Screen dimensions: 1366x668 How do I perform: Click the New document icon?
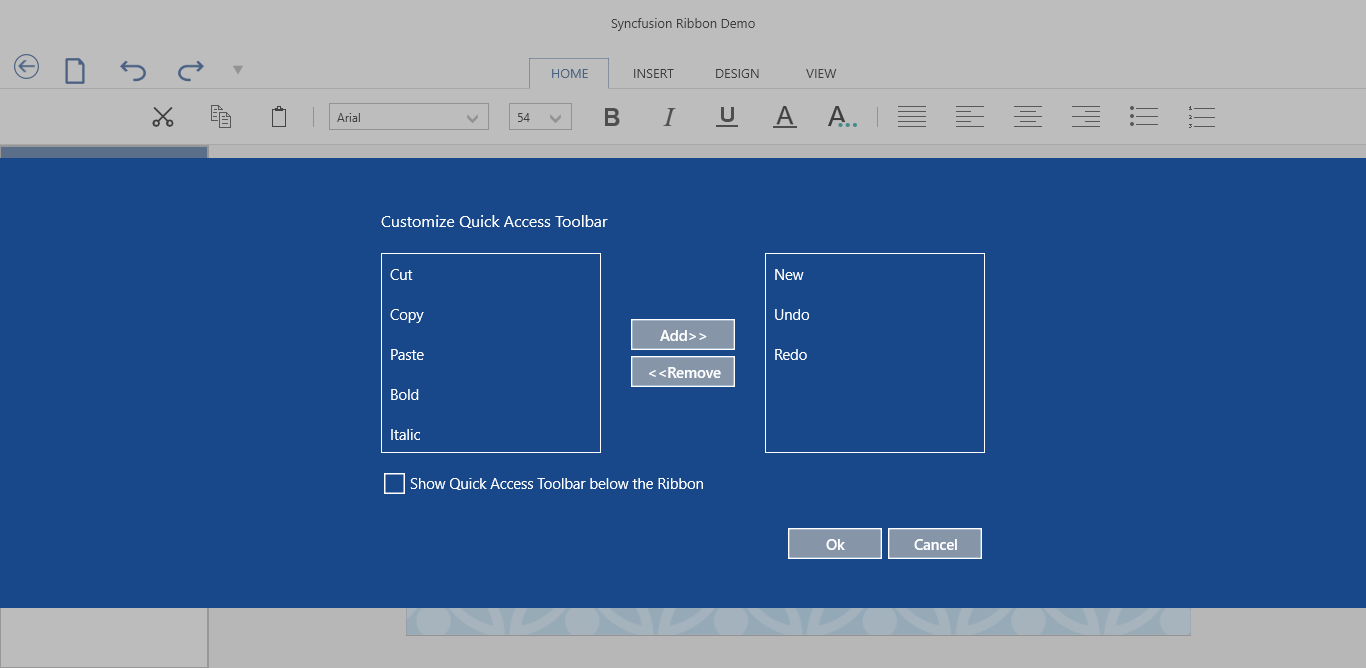click(x=74, y=69)
